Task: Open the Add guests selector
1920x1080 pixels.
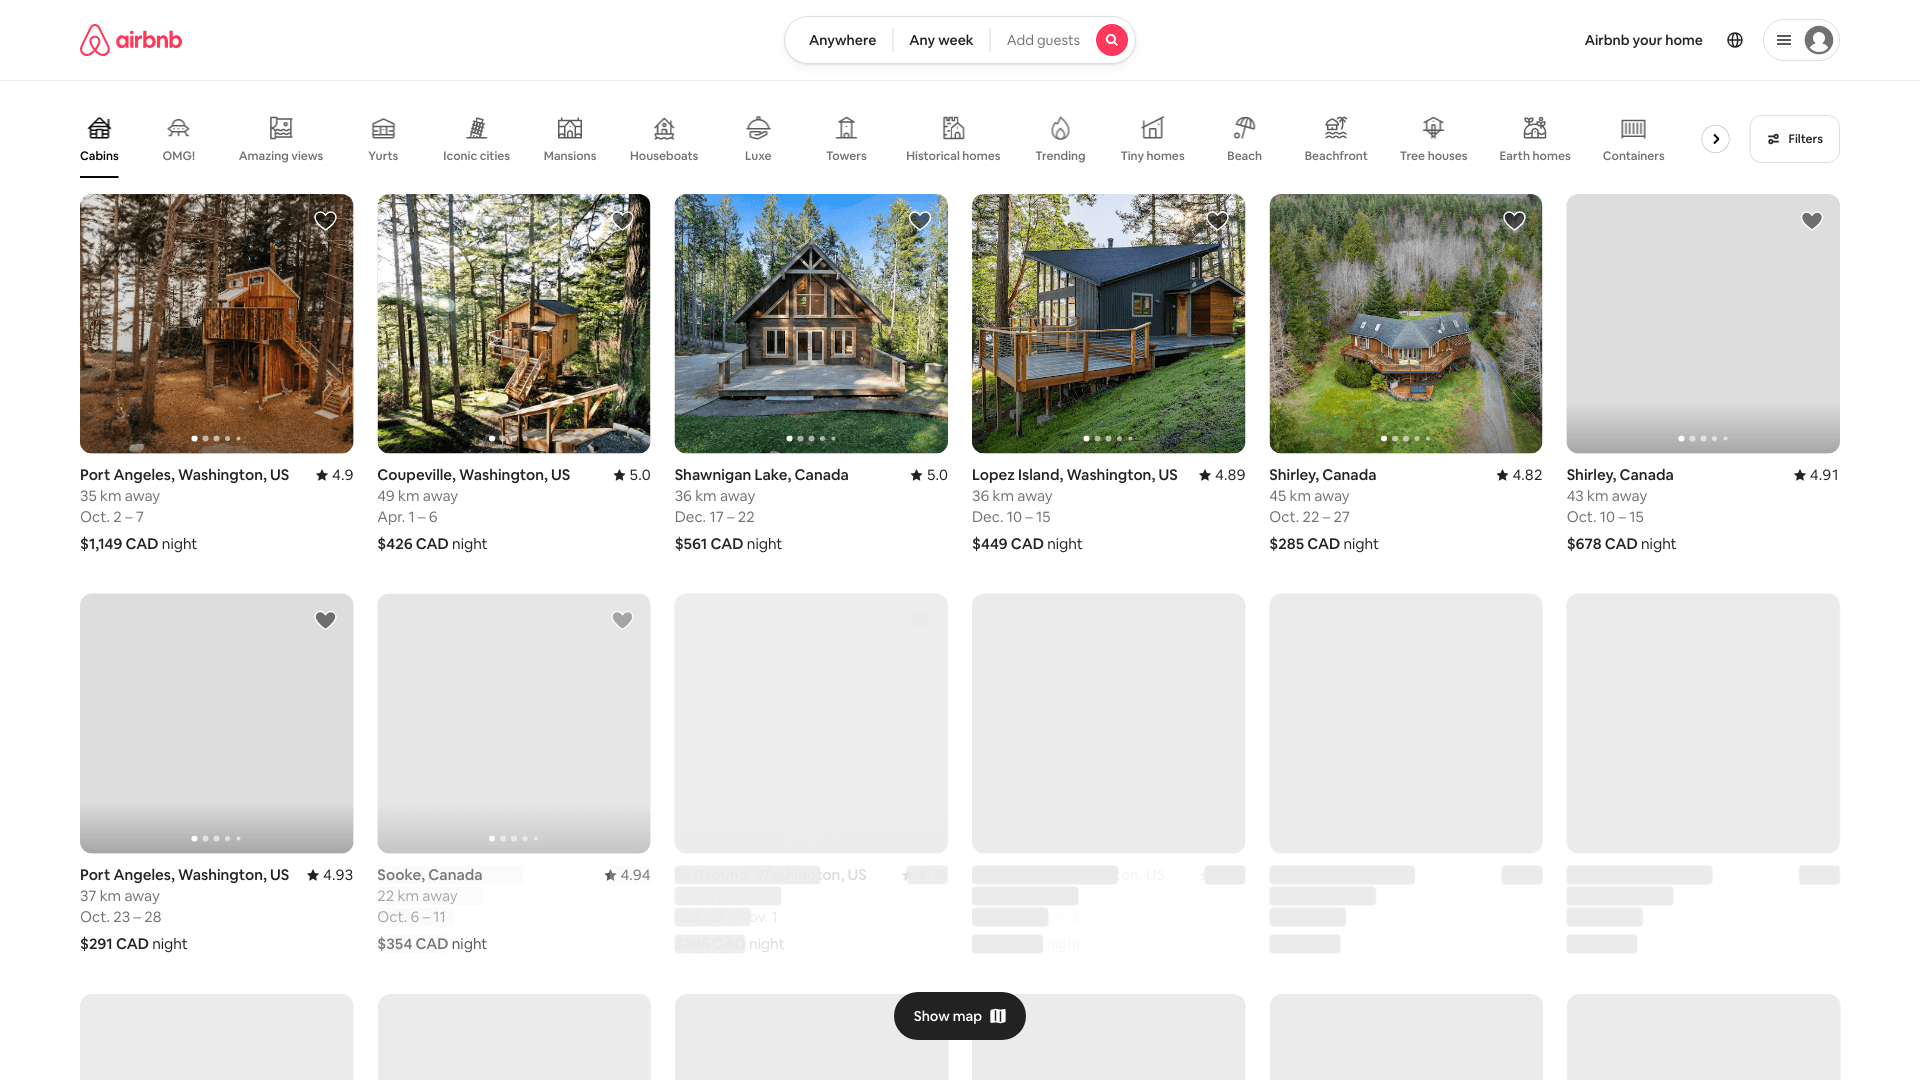Action: tap(1043, 40)
